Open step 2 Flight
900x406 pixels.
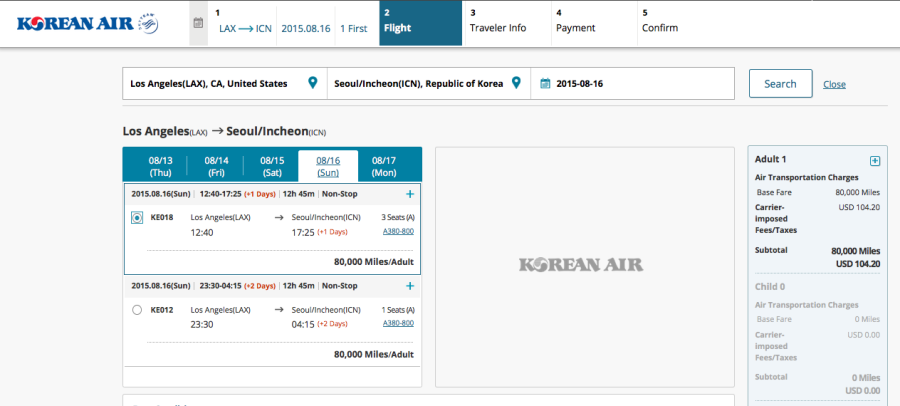point(421,23)
